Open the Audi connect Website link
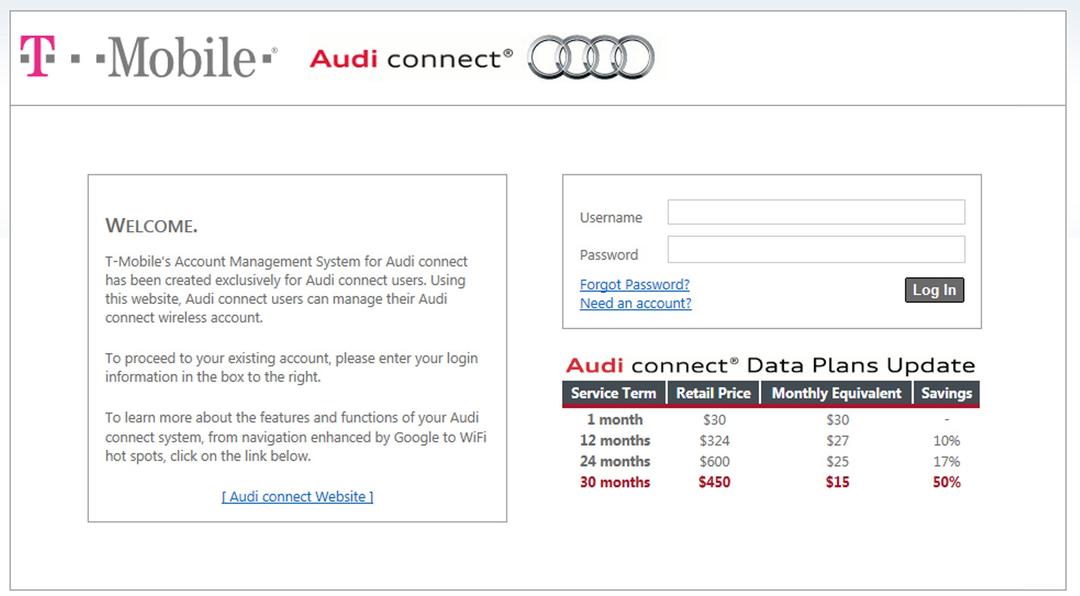The width and height of the screenshot is (1080, 596). pyautogui.click(x=298, y=497)
